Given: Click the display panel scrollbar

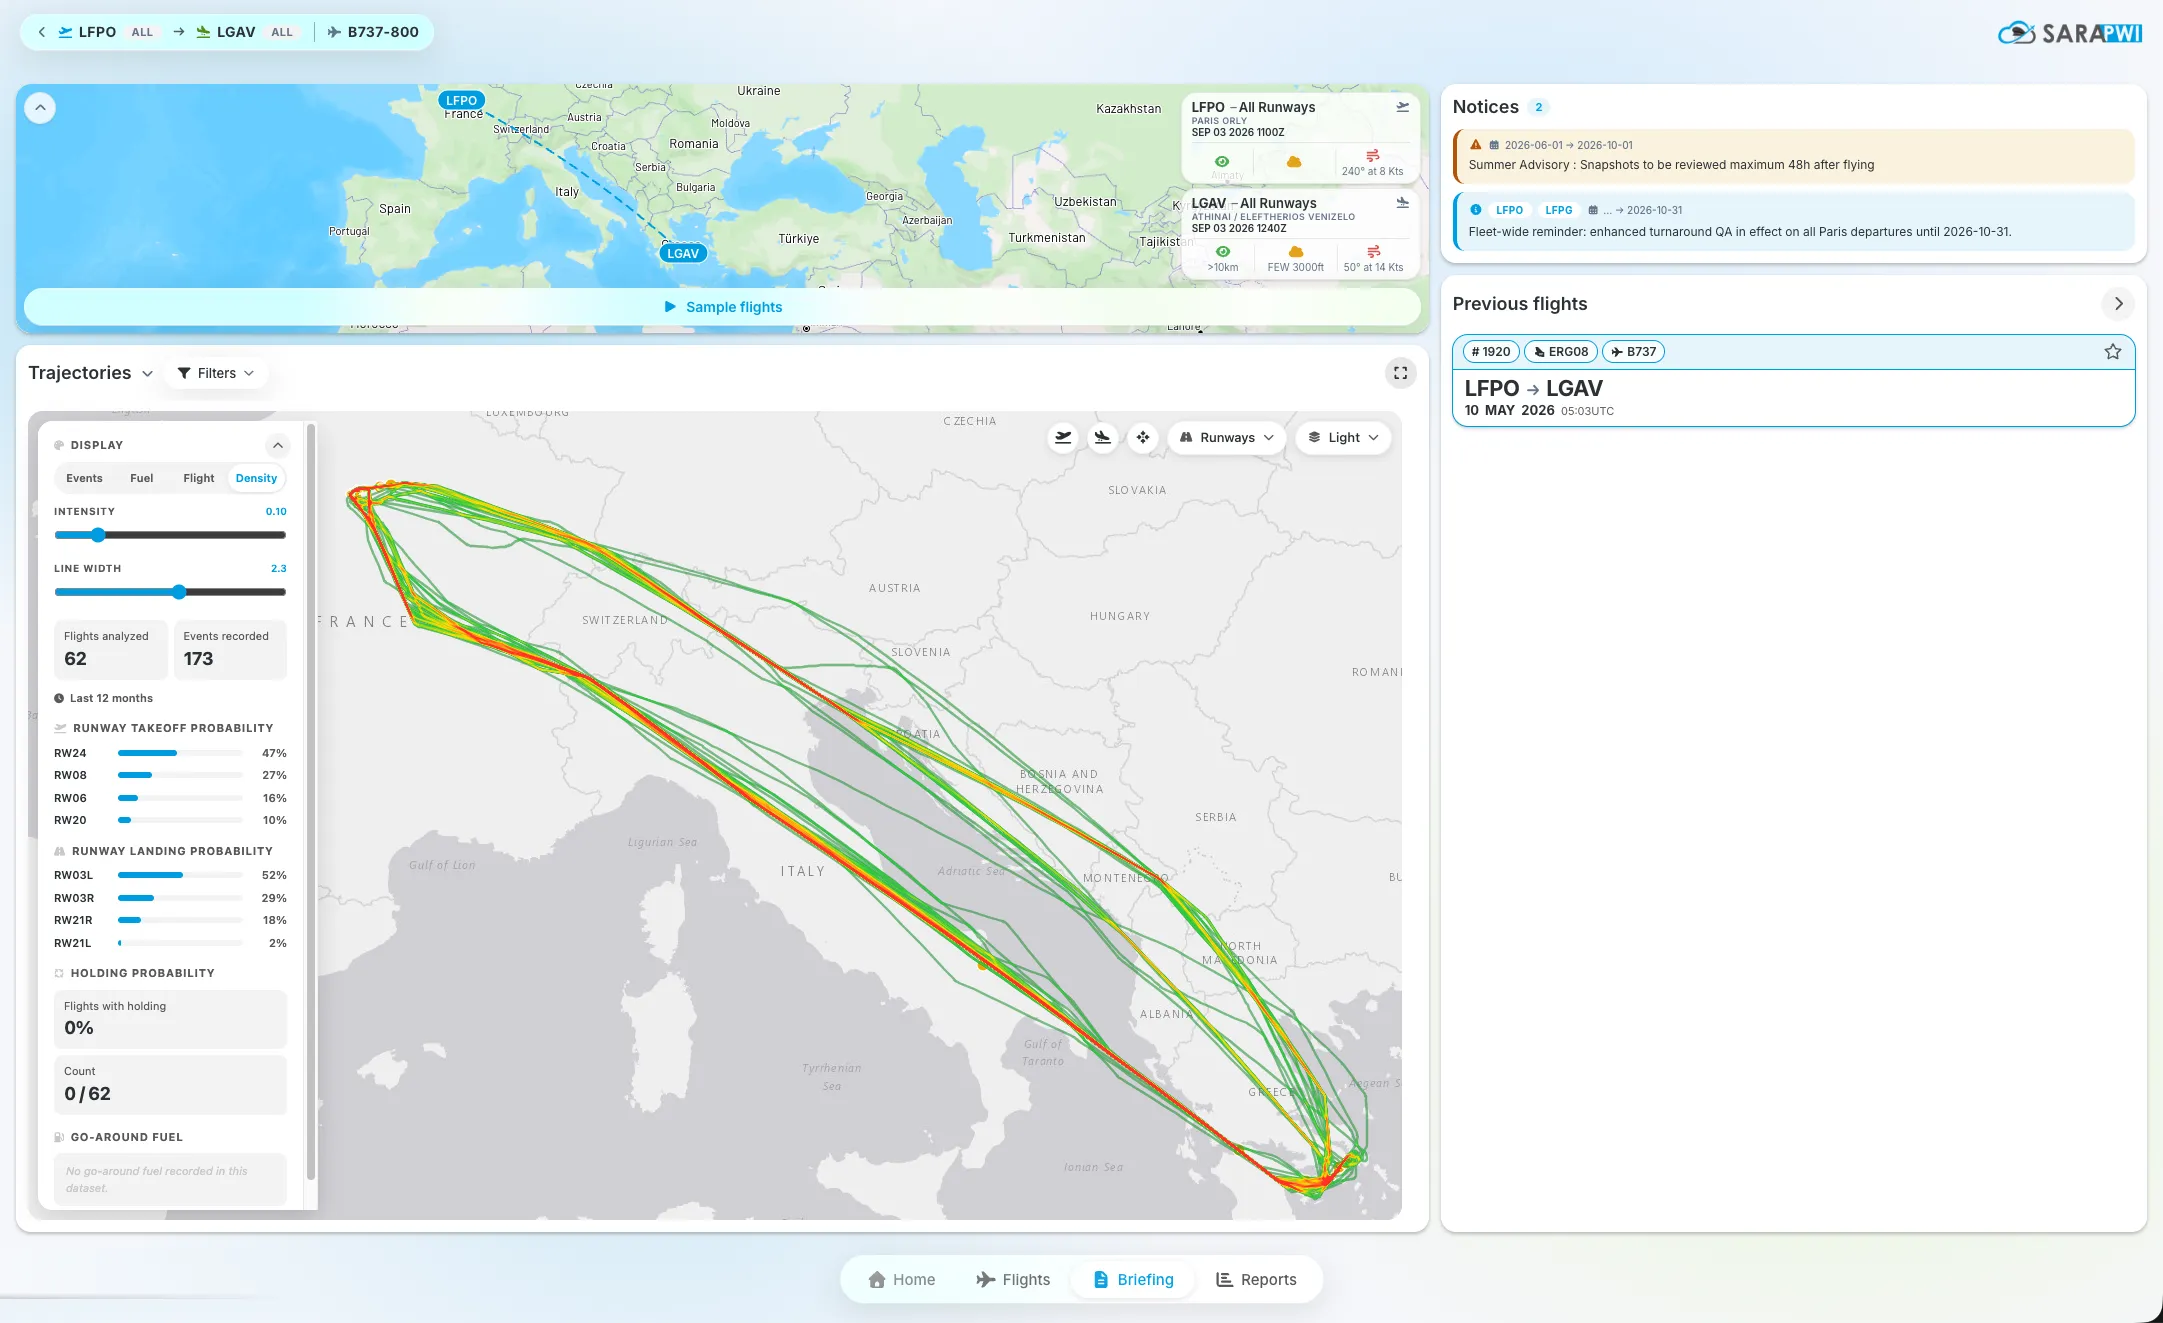Looking at the screenshot, I should click(x=311, y=800).
